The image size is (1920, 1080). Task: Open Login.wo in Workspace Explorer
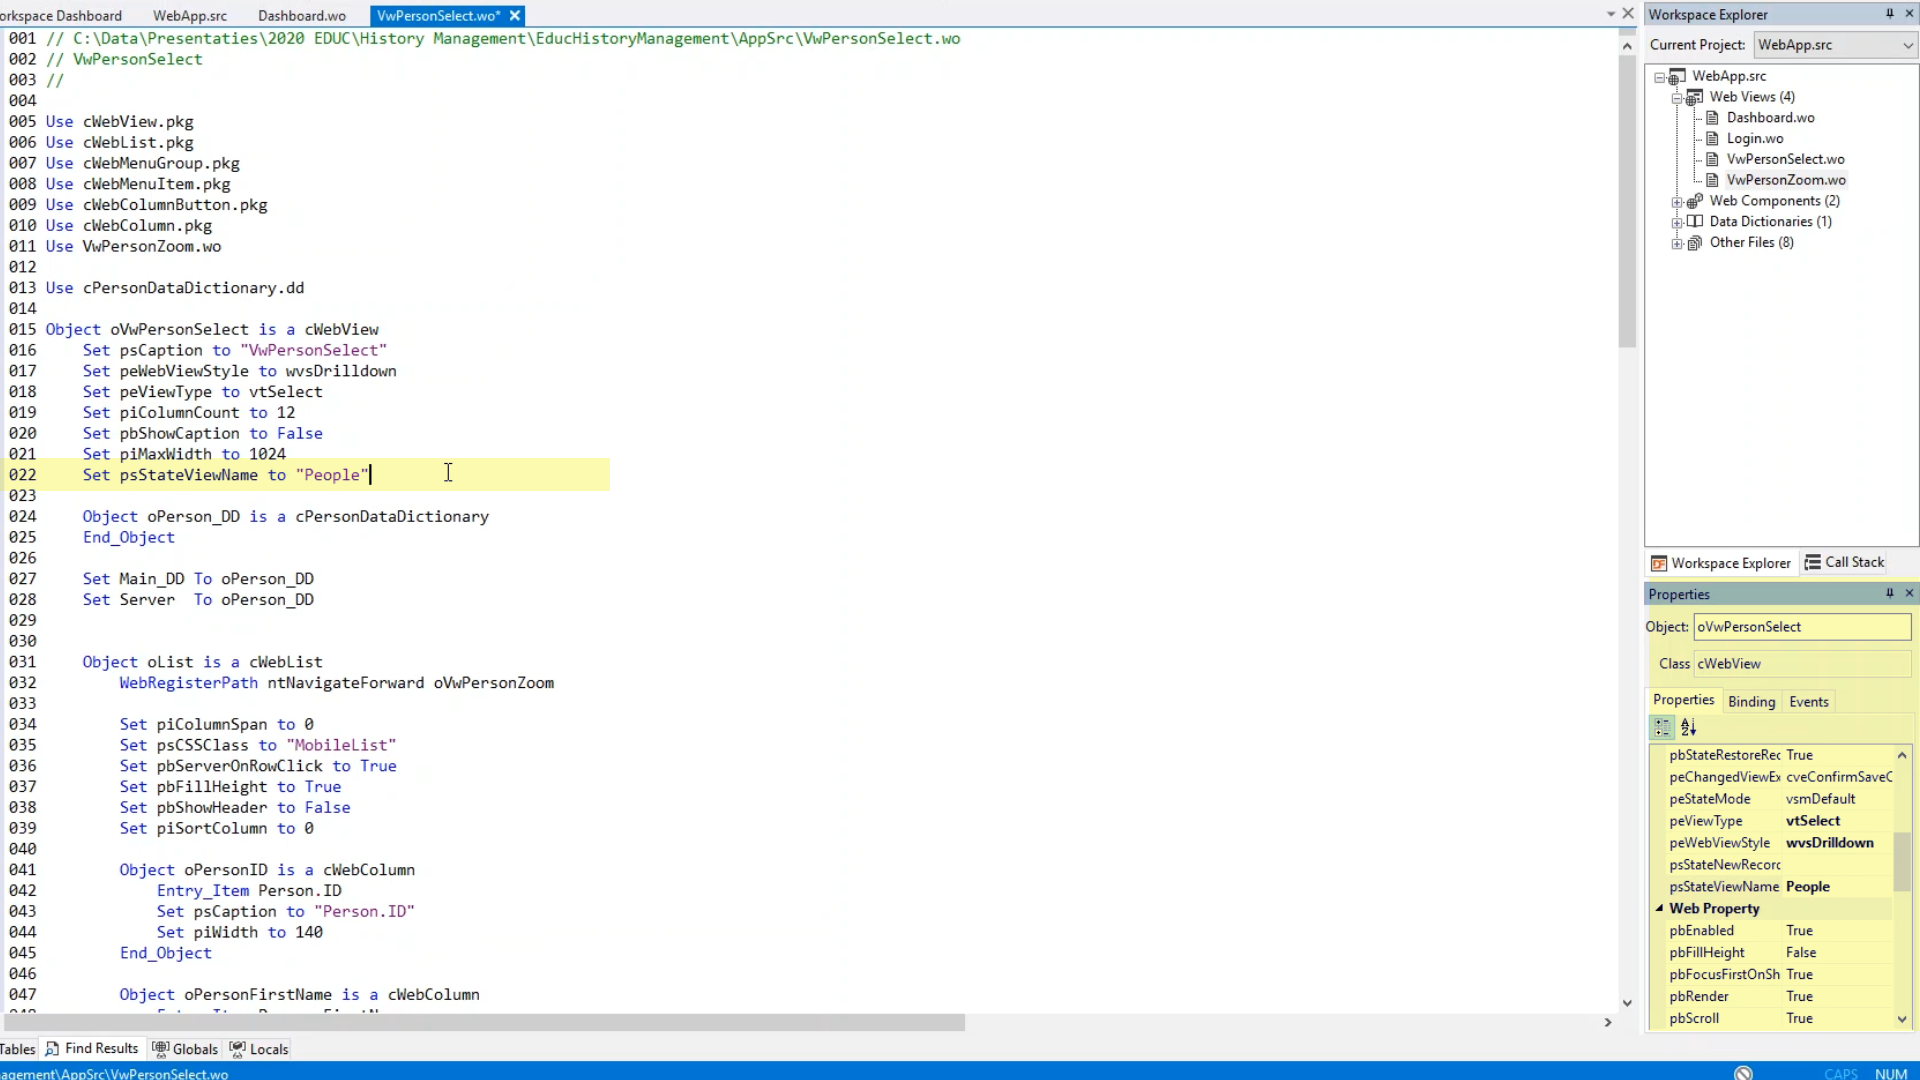click(x=1754, y=139)
